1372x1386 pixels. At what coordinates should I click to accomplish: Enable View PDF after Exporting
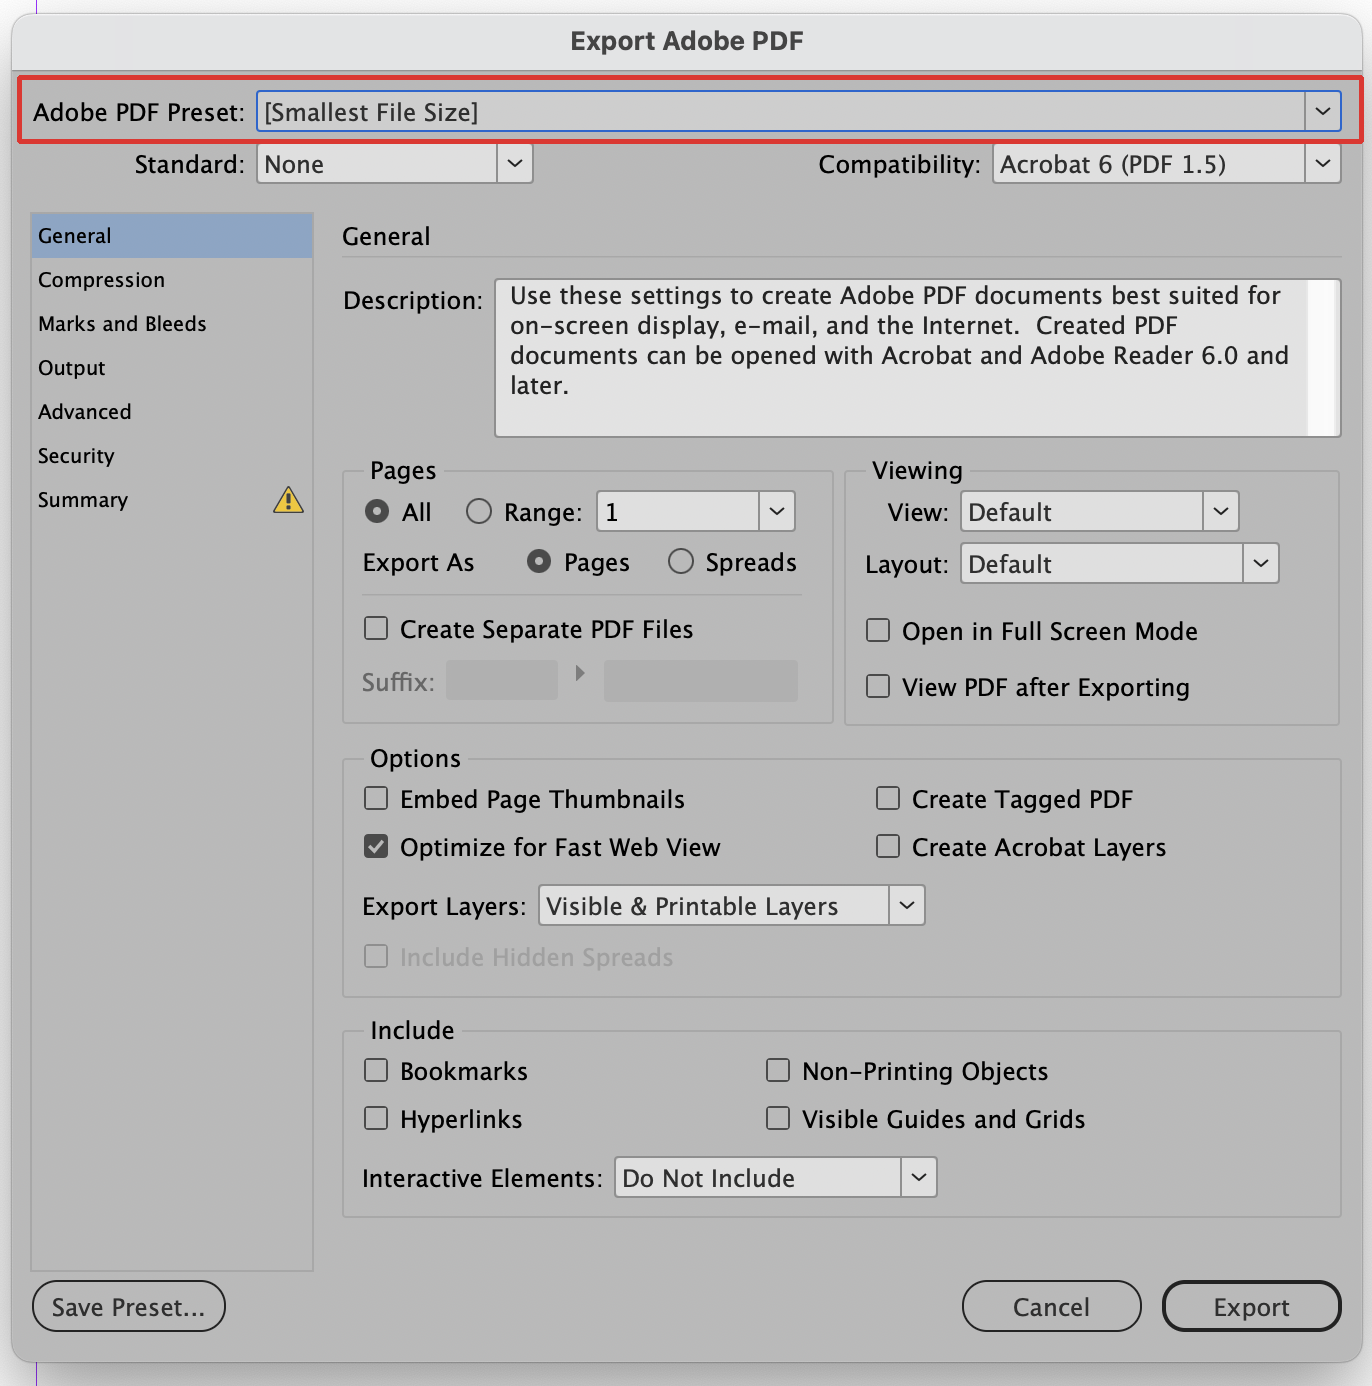coord(877,686)
